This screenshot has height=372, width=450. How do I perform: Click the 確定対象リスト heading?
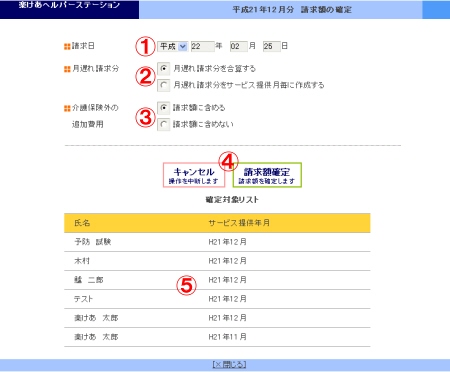tap(232, 200)
